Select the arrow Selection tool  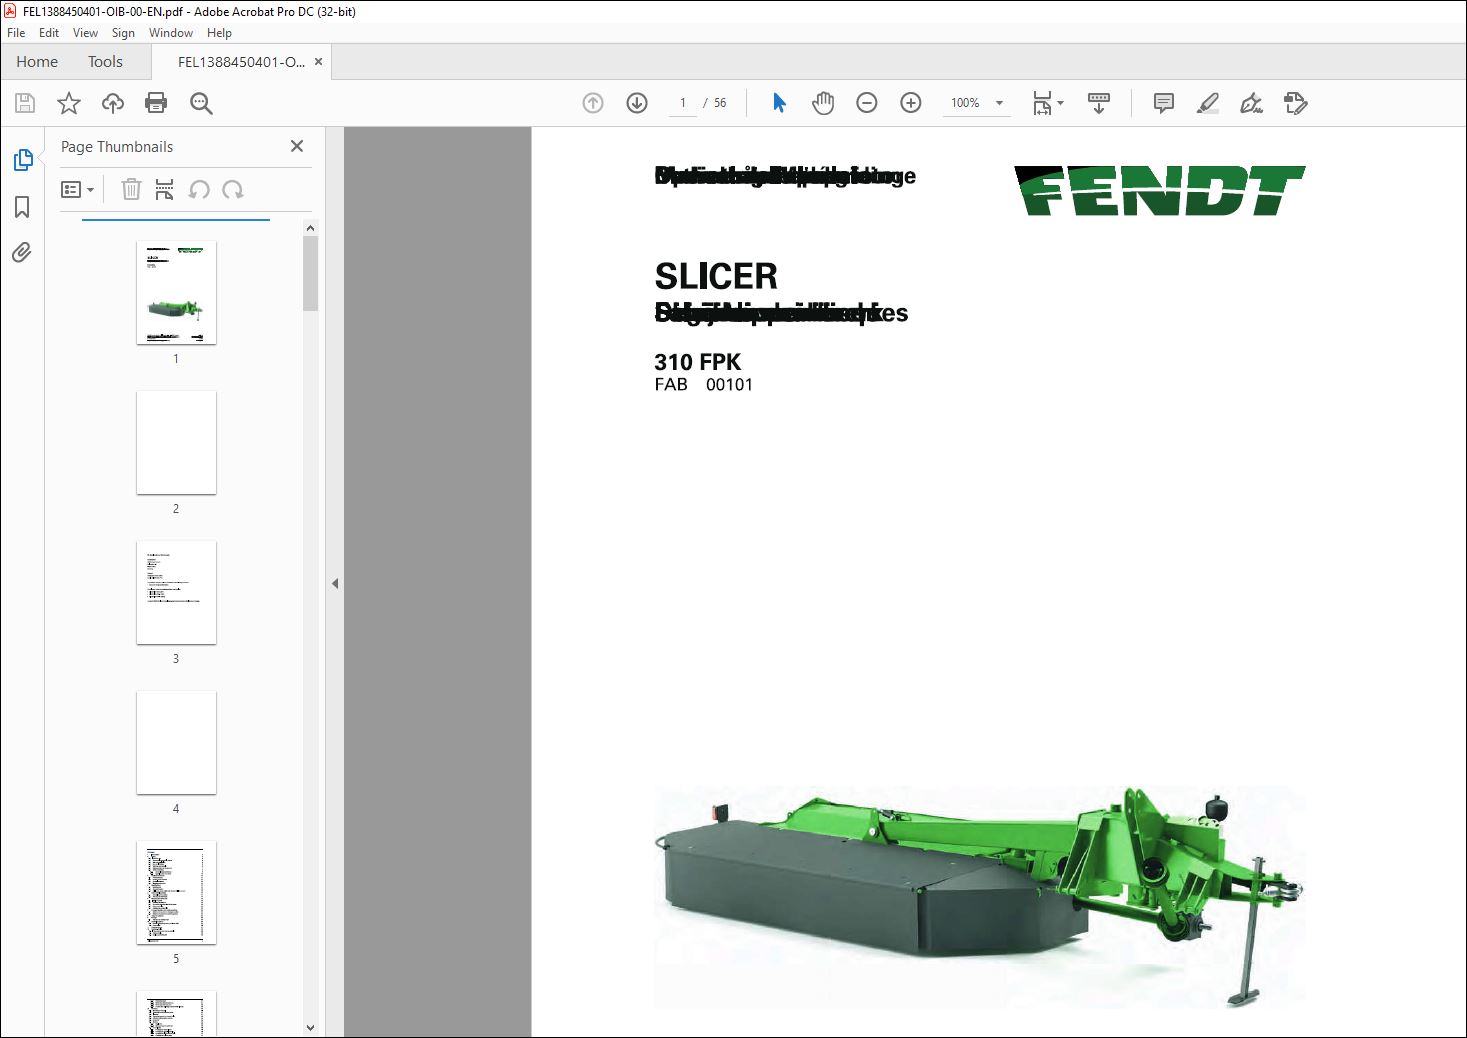coord(780,103)
